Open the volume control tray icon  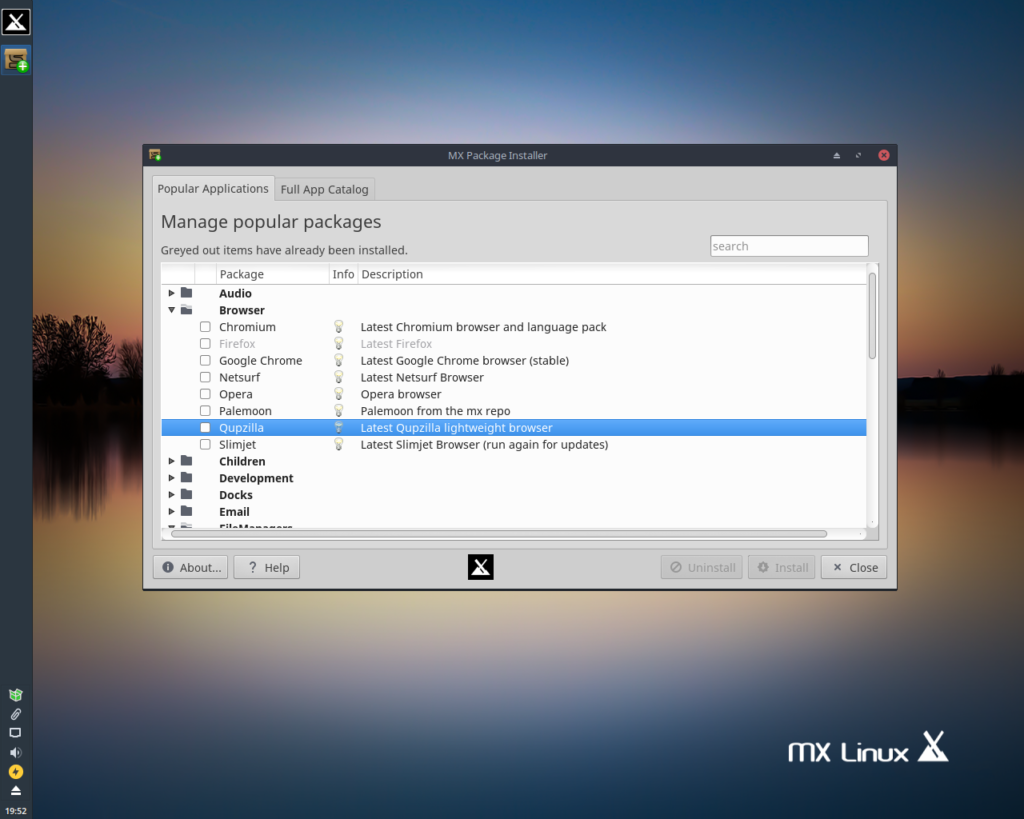[x=16, y=752]
